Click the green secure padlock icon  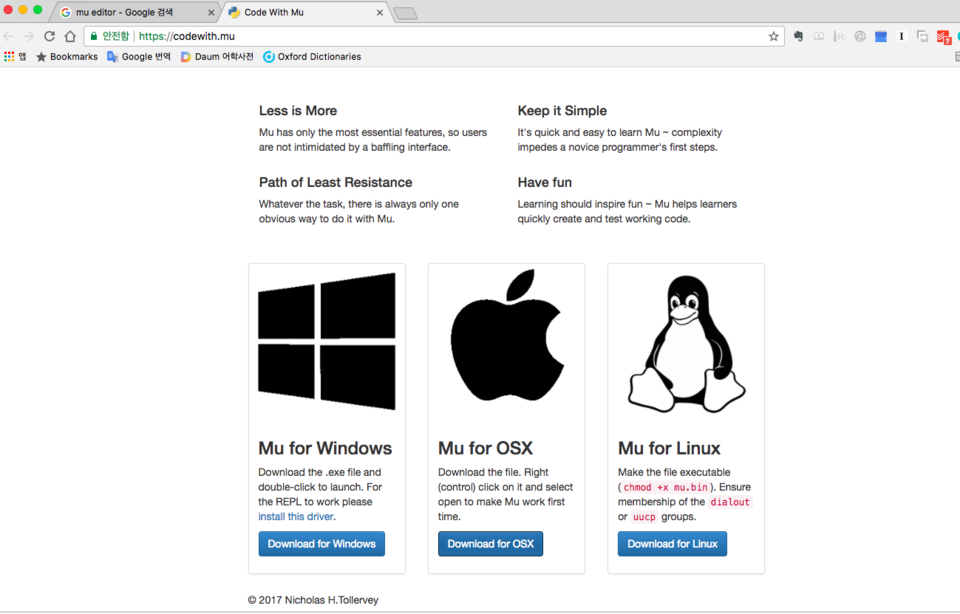(x=94, y=36)
